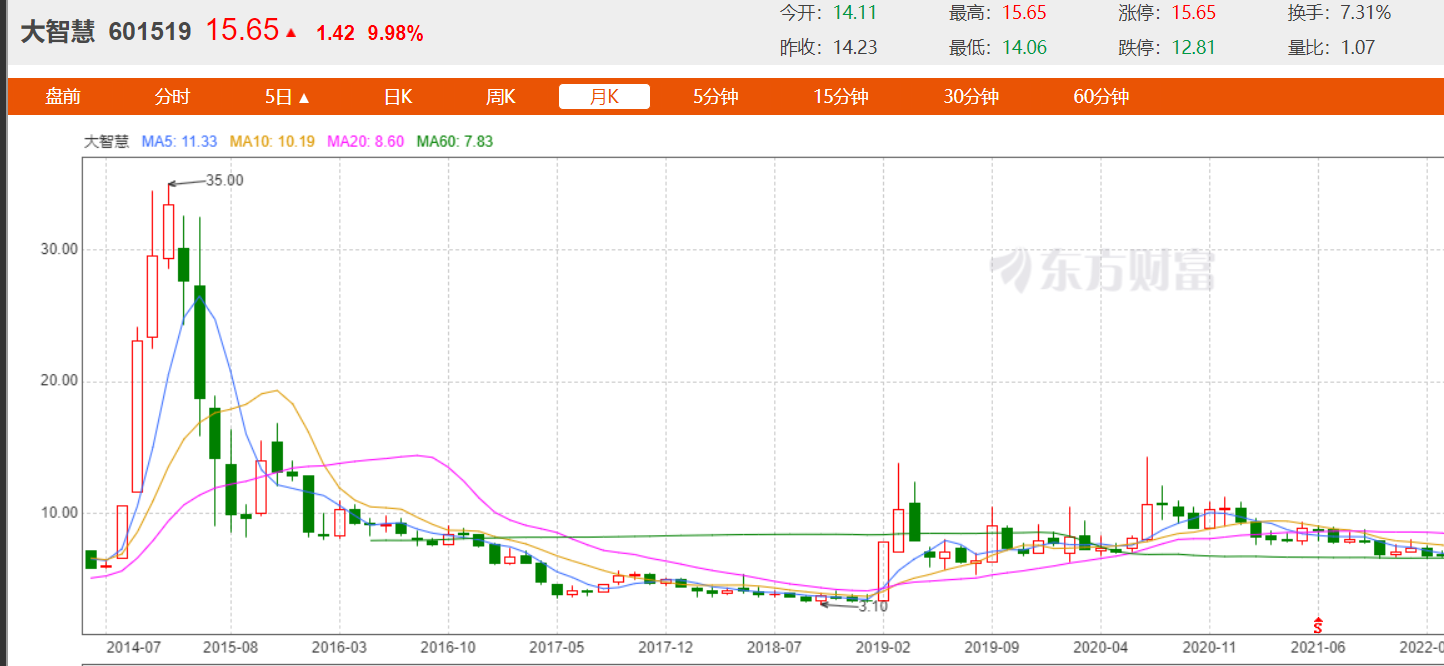Switch to the 15分钟 chart tab
This screenshot has height=666, width=1444.
(x=840, y=97)
